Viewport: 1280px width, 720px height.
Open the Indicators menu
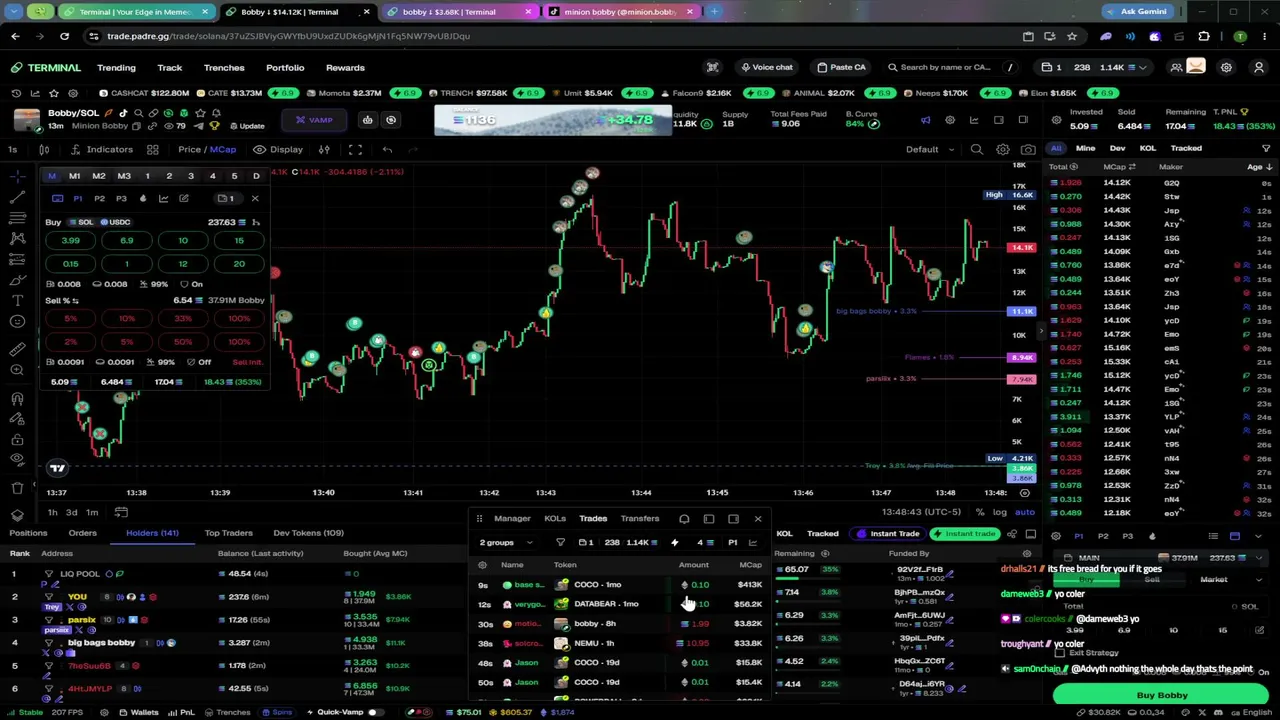(102, 150)
